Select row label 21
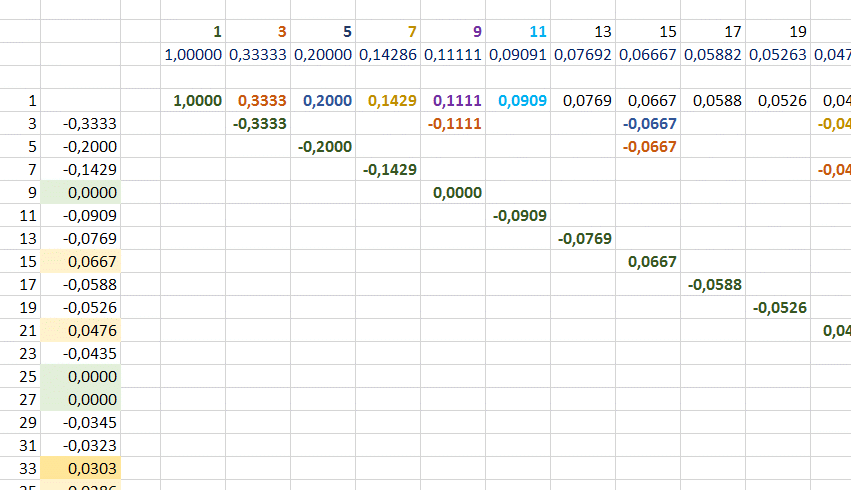This screenshot has width=851, height=490. (20, 330)
